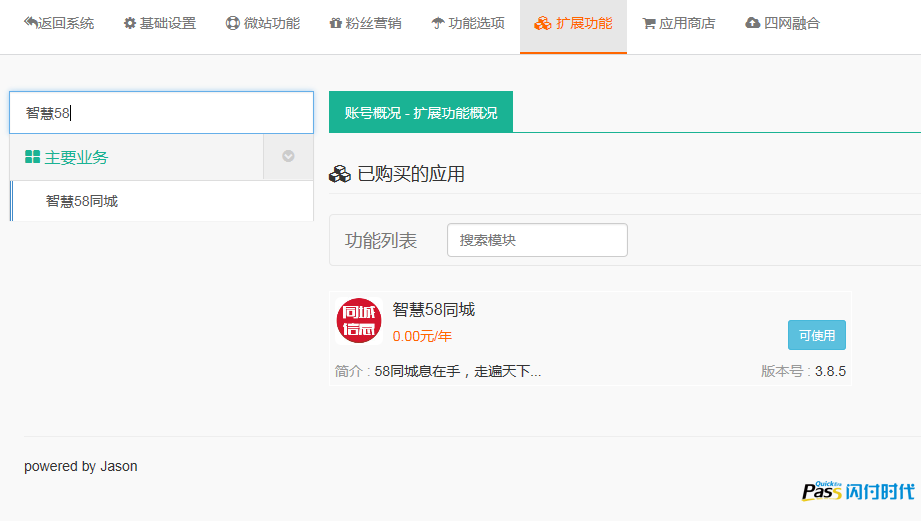The height and width of the screenshot is (521, 921).
Task: Click the umbrella icon beside 功能选项
Action: [438, 23]
